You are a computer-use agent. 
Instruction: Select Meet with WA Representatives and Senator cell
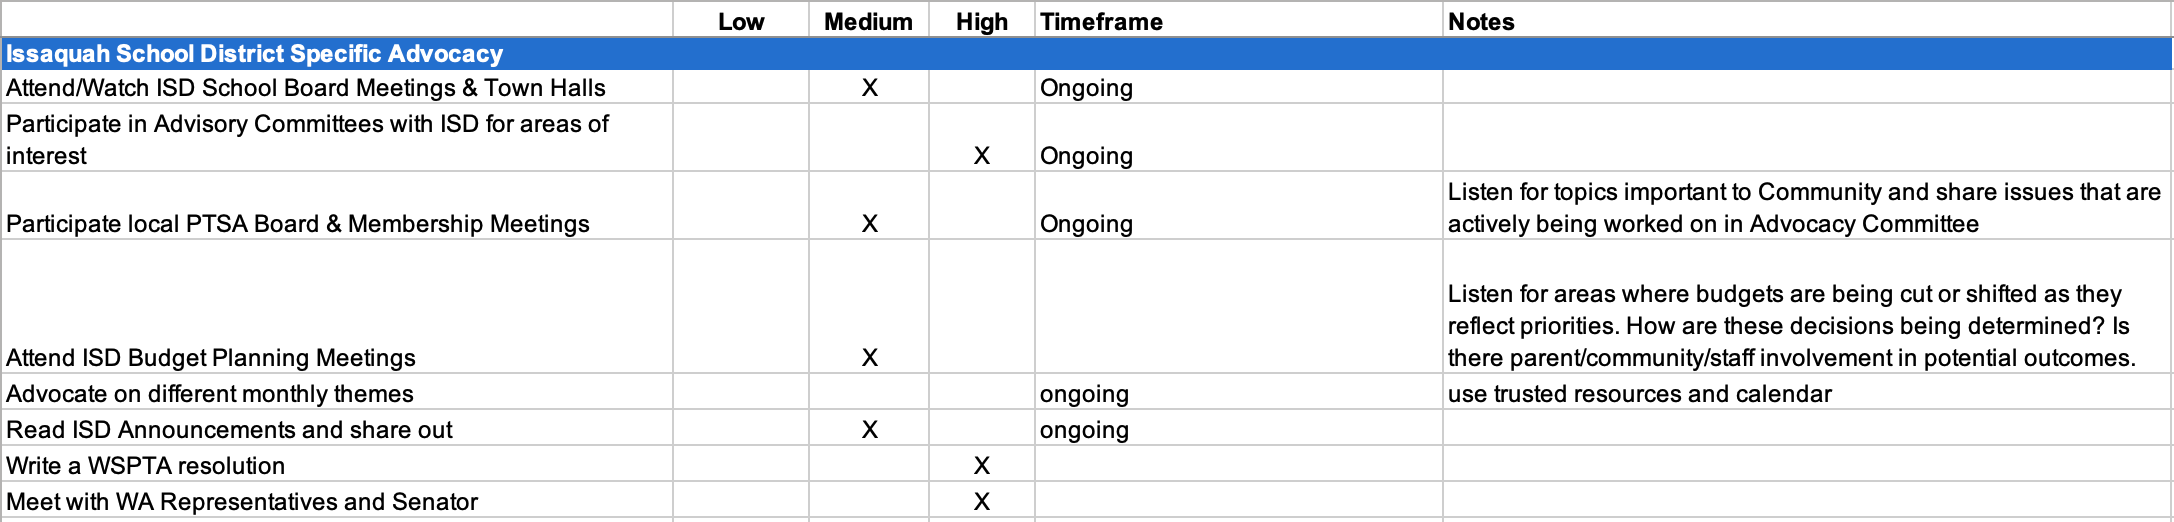coord(337,501)
